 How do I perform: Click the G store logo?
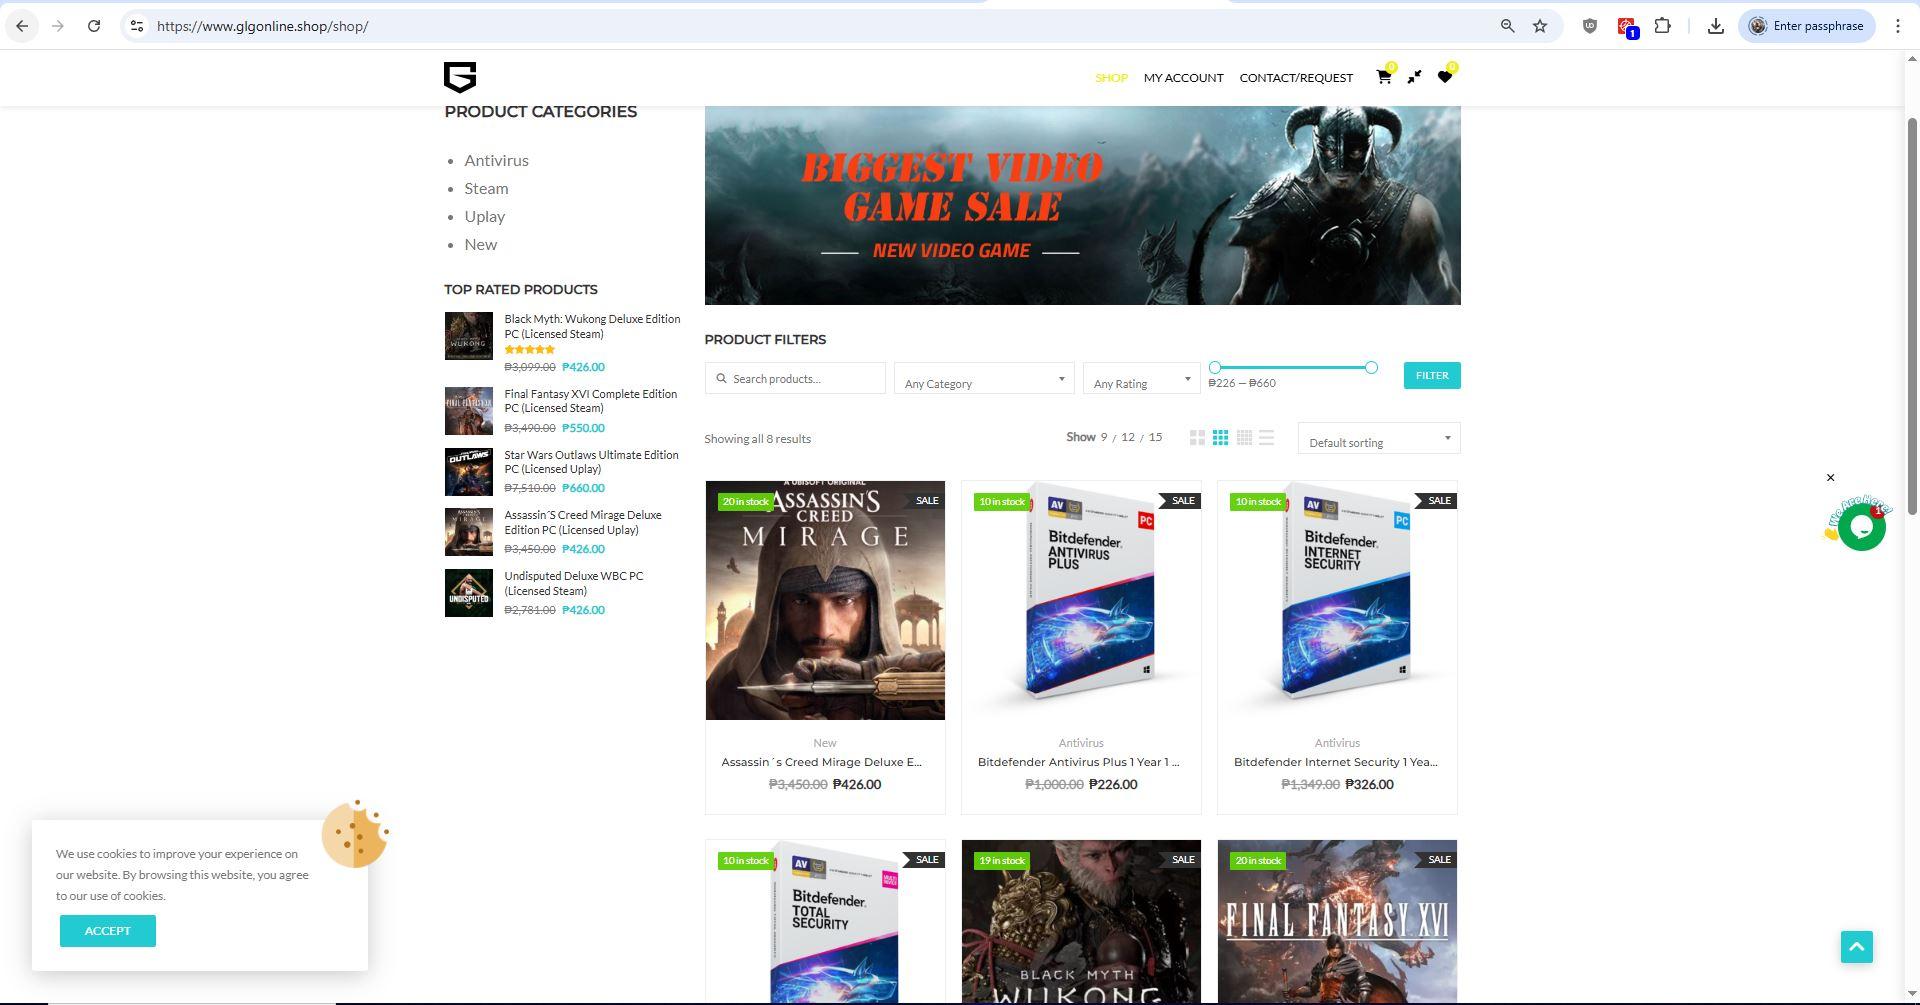(x=460, y=77)
